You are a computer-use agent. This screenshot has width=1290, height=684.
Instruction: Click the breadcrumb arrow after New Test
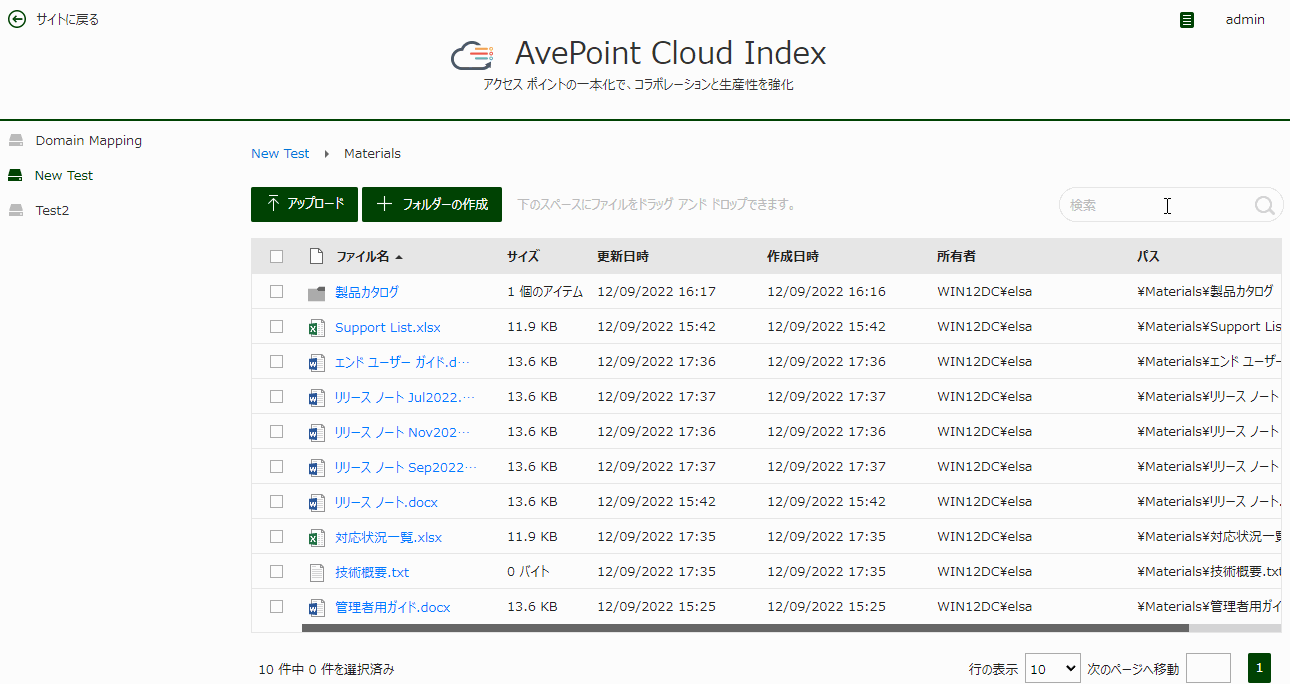point(326,154)
